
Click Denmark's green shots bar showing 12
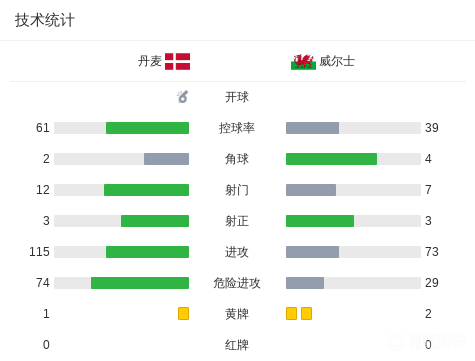pos(146,190)
